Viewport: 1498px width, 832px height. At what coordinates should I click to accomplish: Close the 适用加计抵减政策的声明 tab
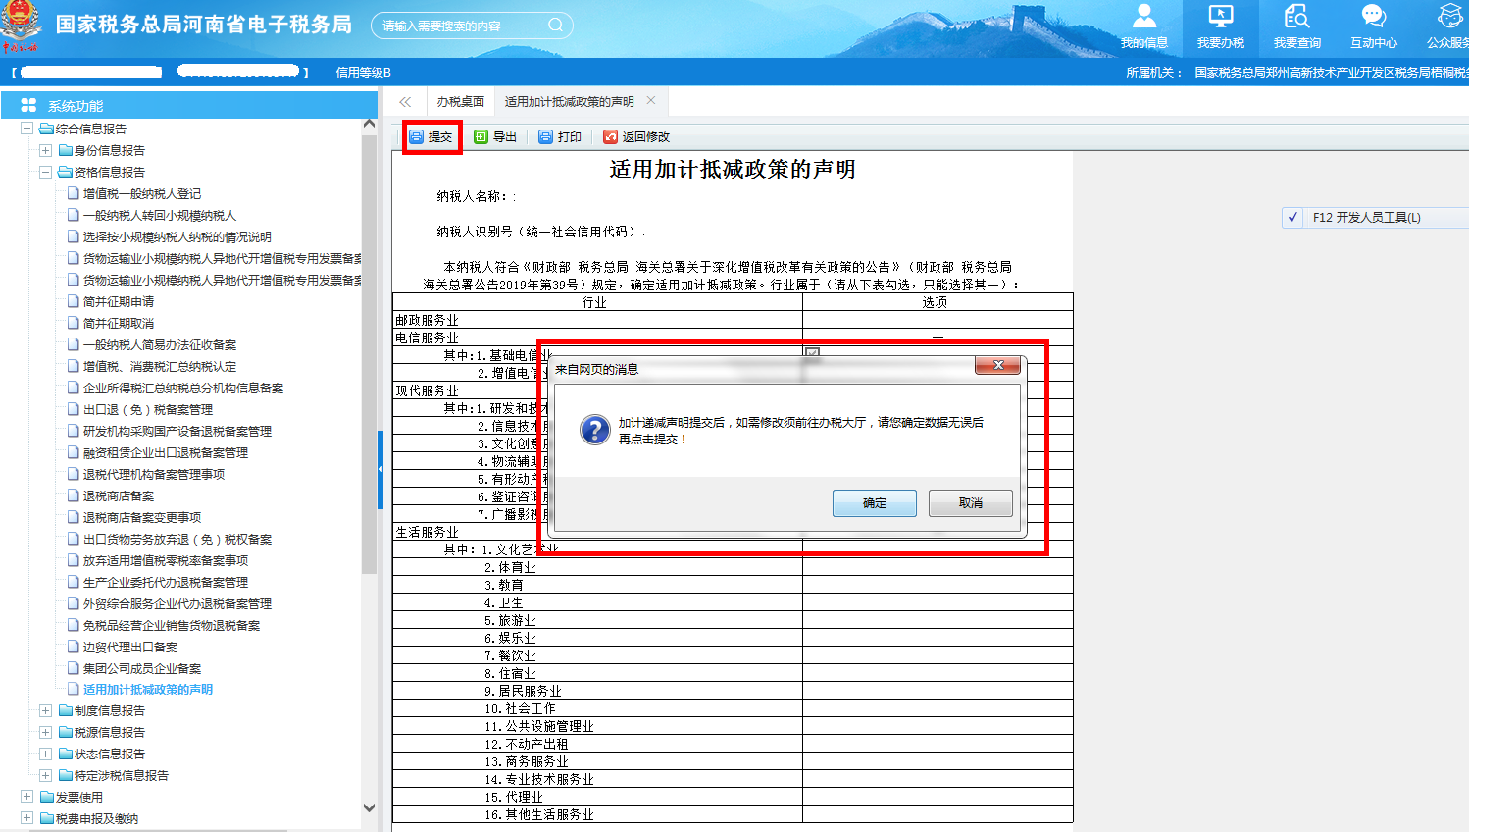click(651, 100)
